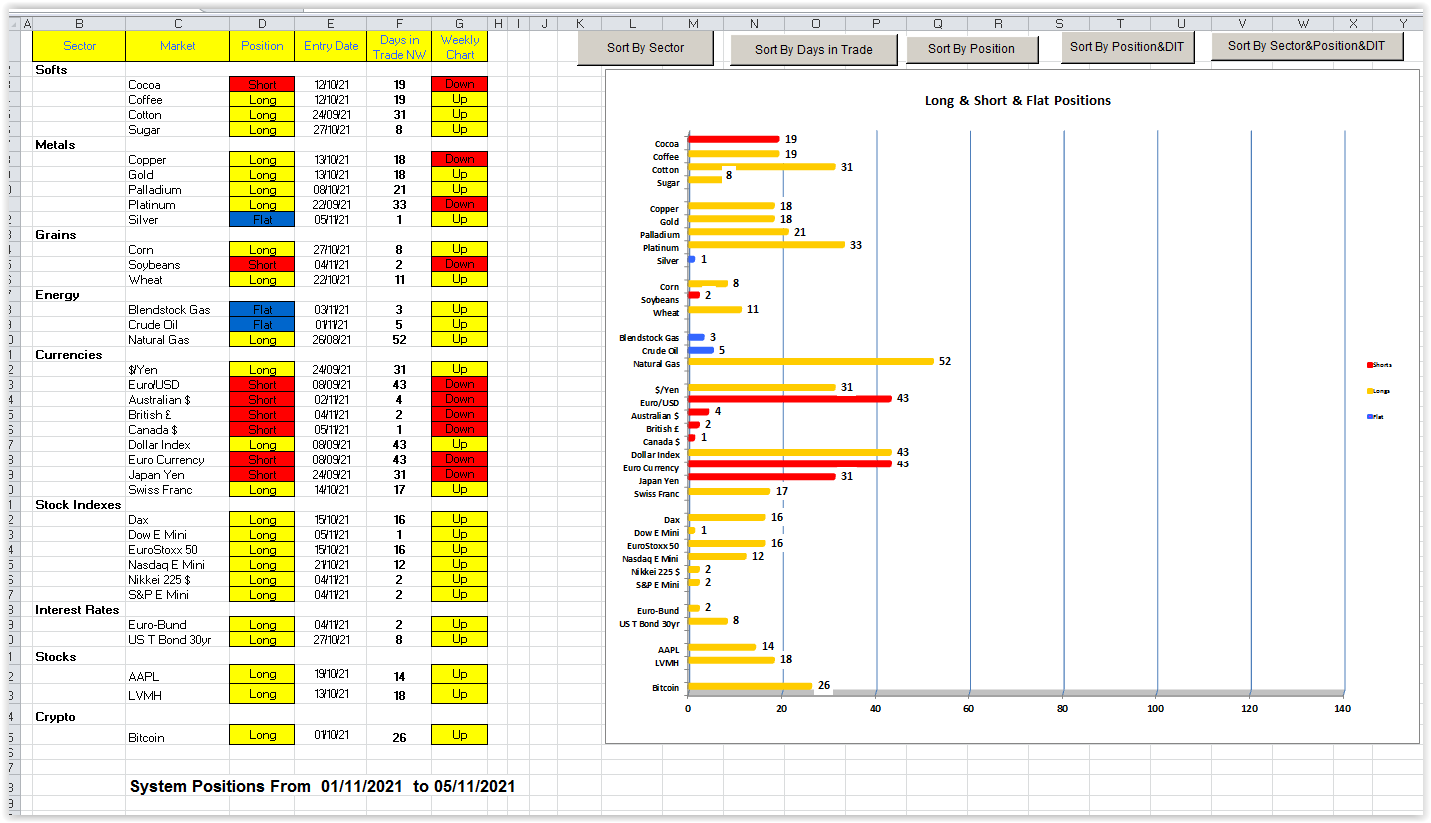Select the Crude Oil market cell
The width and height of the screenshot is (1431, 823).
[178, 325]
